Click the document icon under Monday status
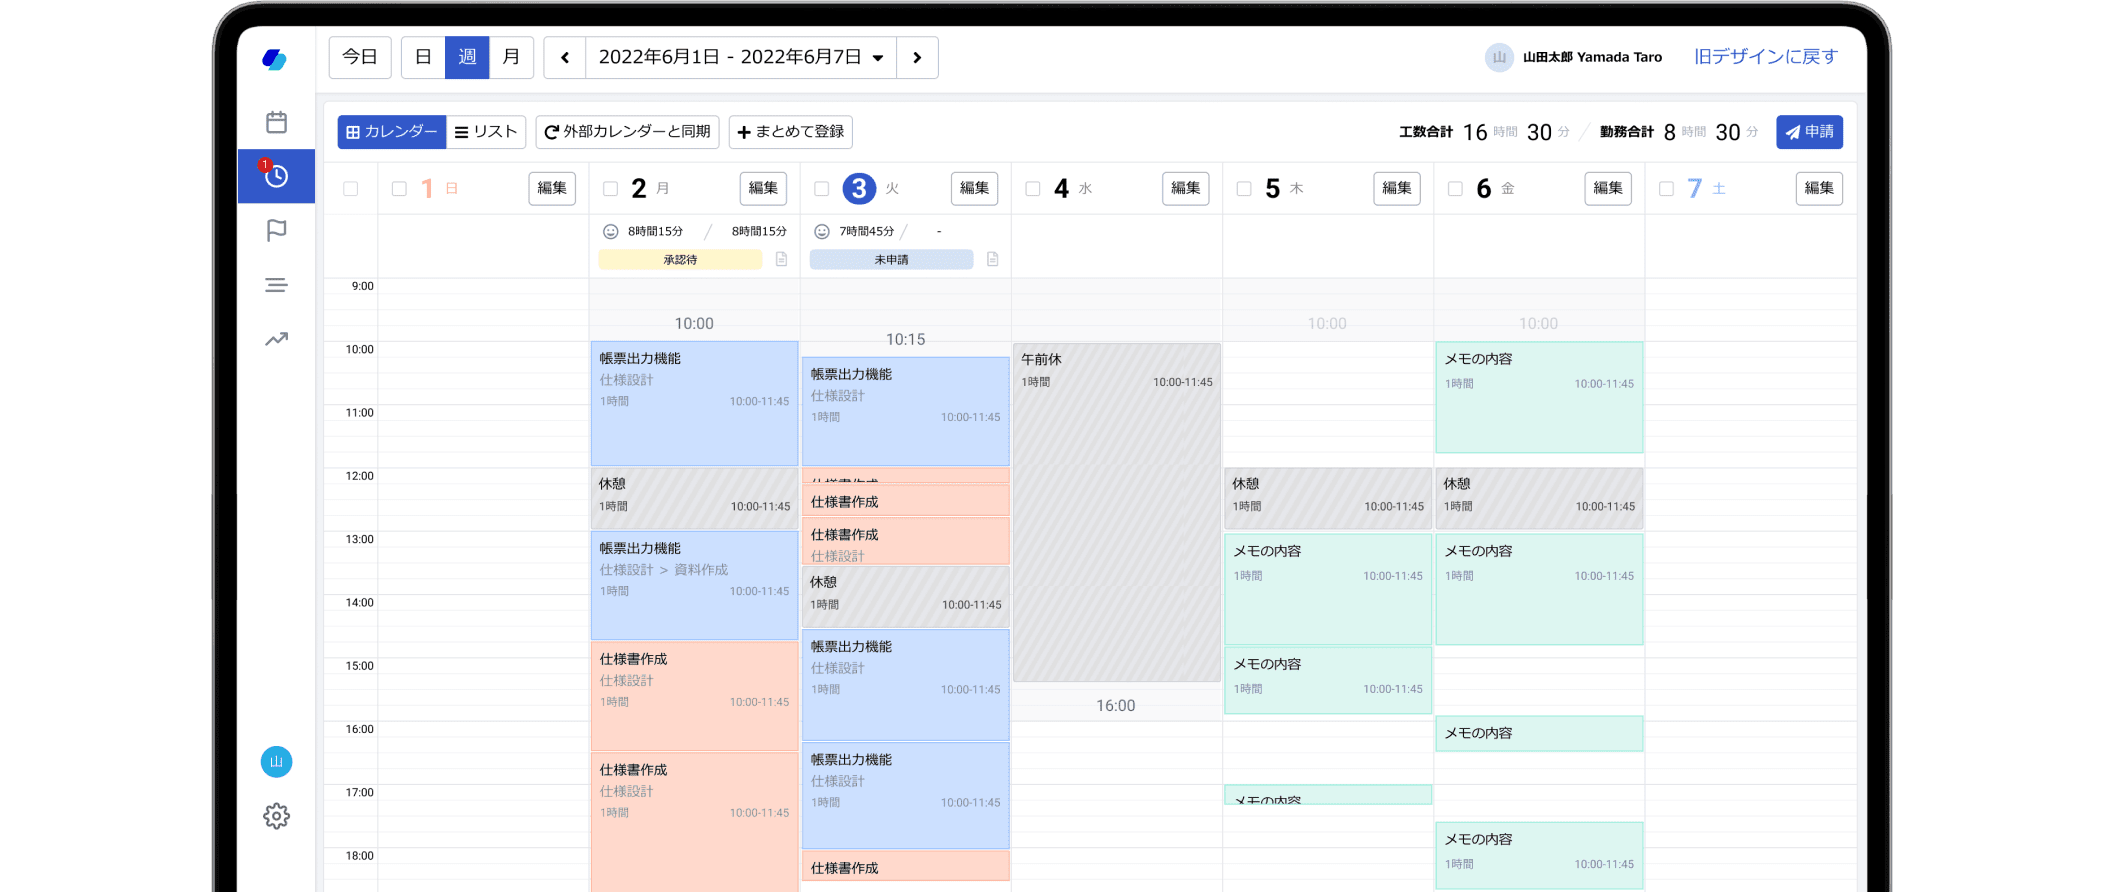 781,259
